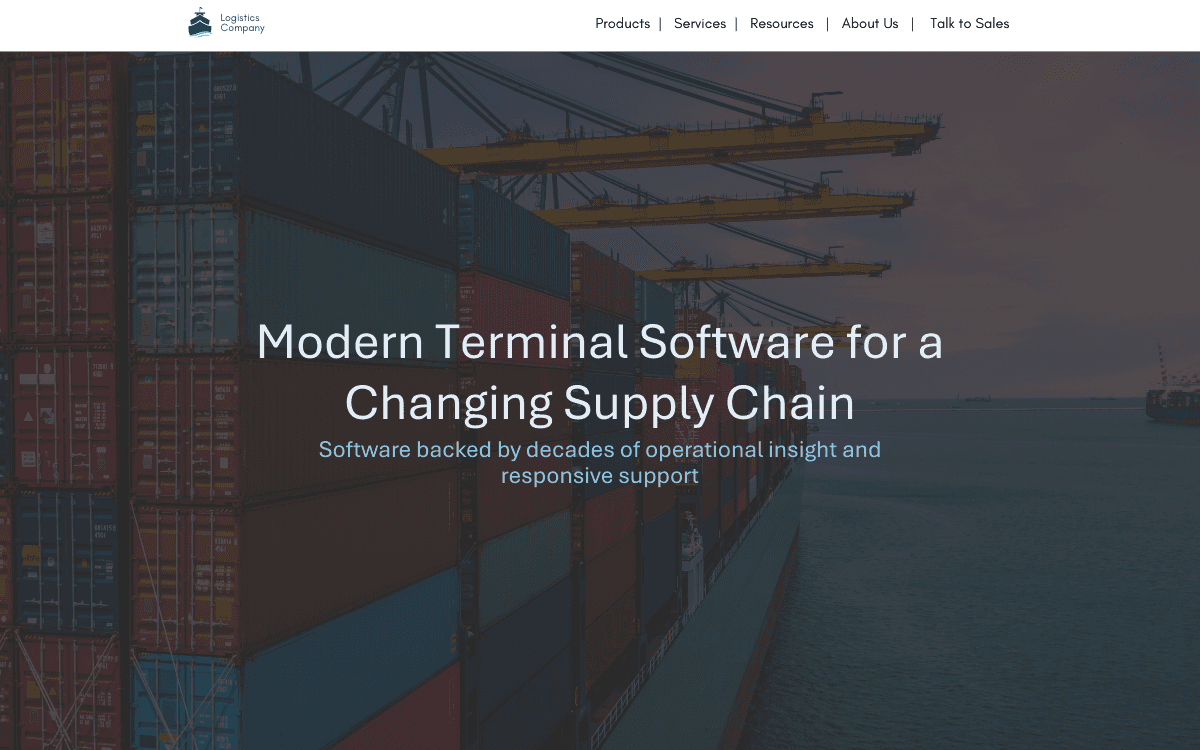Click the Modern Terminal Software headline
This screenshot has width=1200, height=750.
tap(599, 342)
